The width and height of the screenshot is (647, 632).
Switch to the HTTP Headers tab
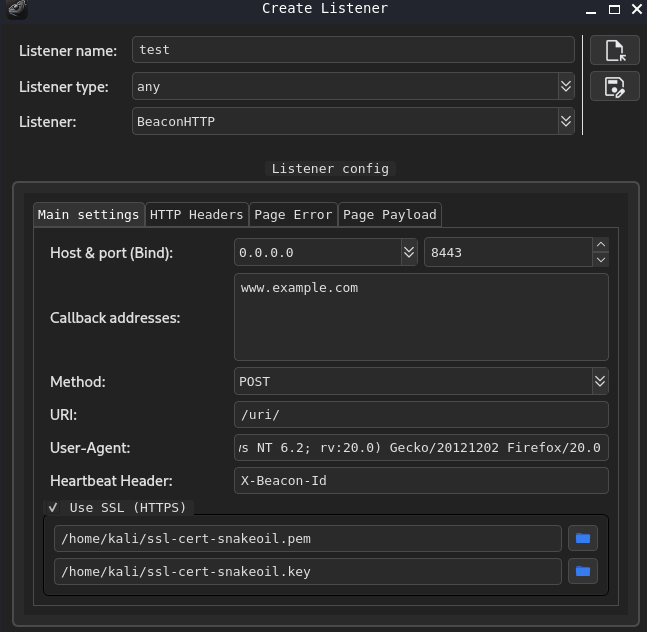[196, 214]
